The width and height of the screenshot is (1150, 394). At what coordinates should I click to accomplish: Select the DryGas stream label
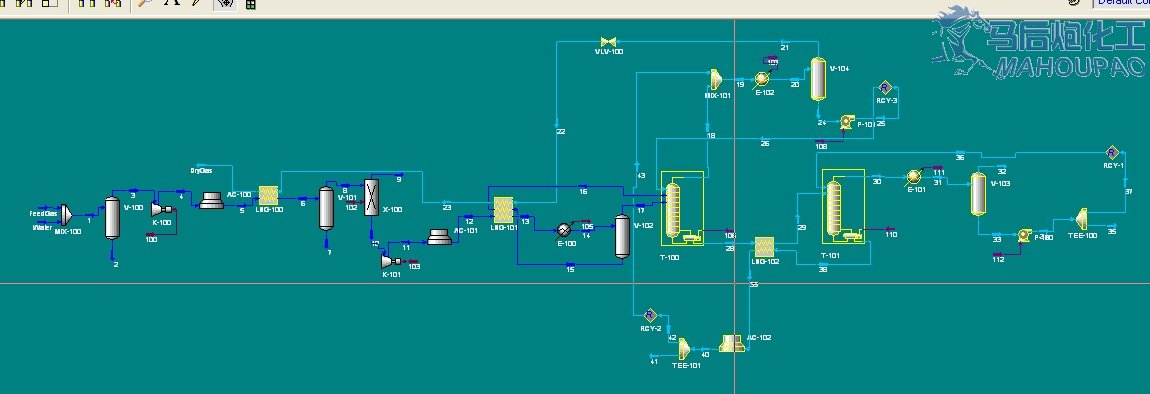(x=201, y=170)
